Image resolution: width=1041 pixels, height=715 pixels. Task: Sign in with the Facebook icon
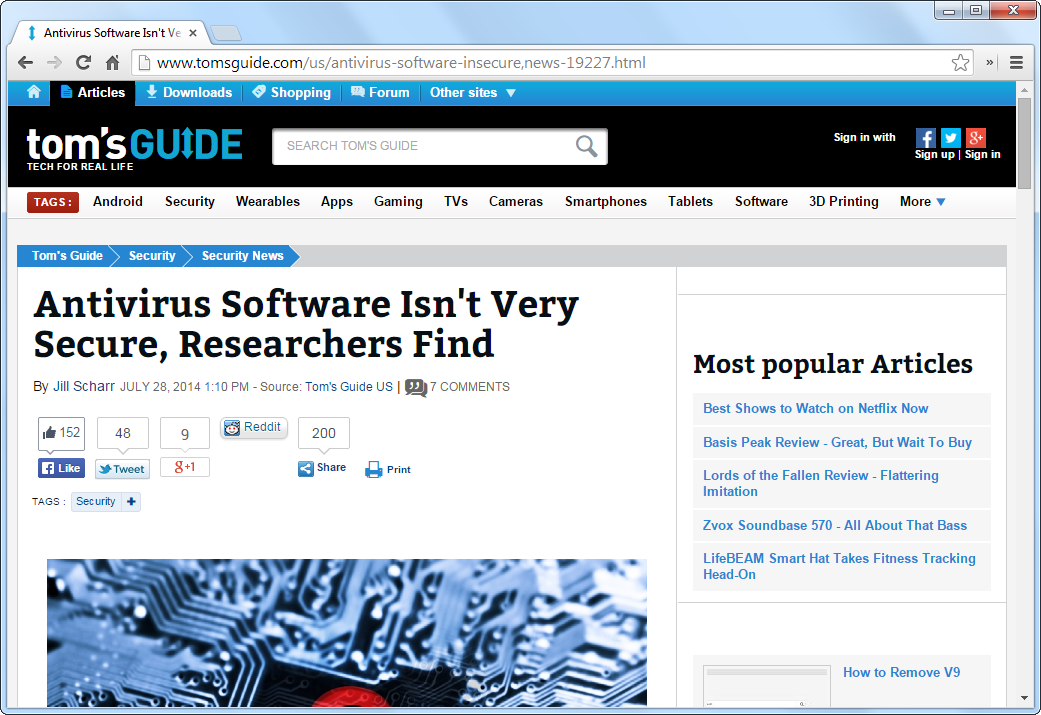926,138
